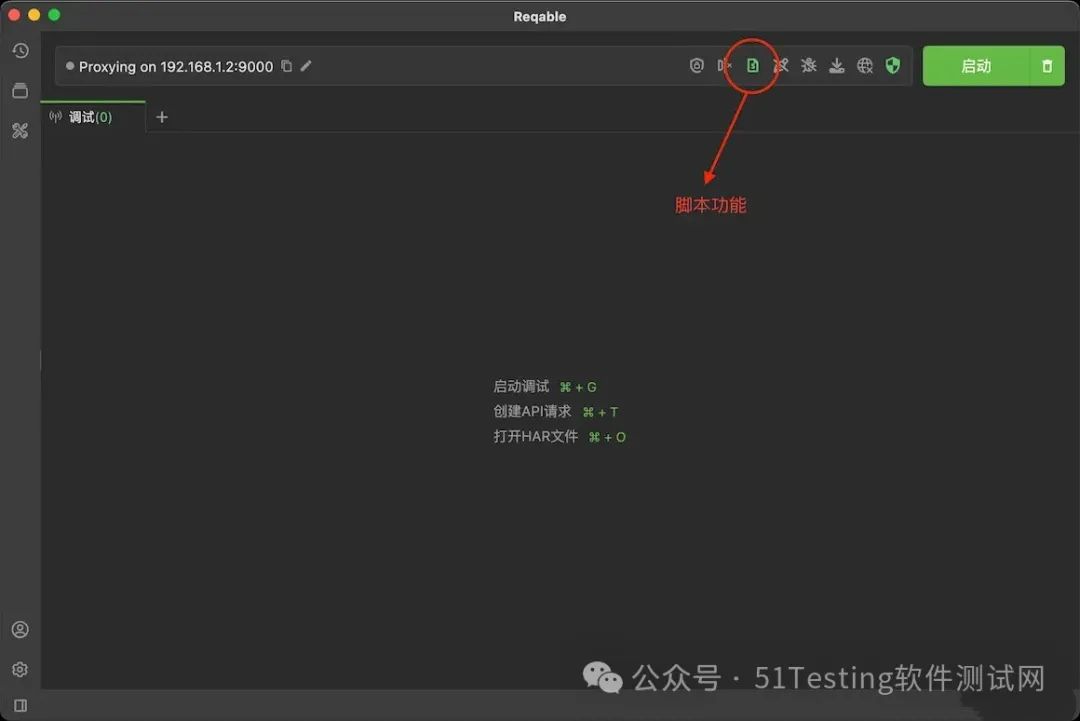Open the Script feature icon
1080x721 pixels.
752,65
